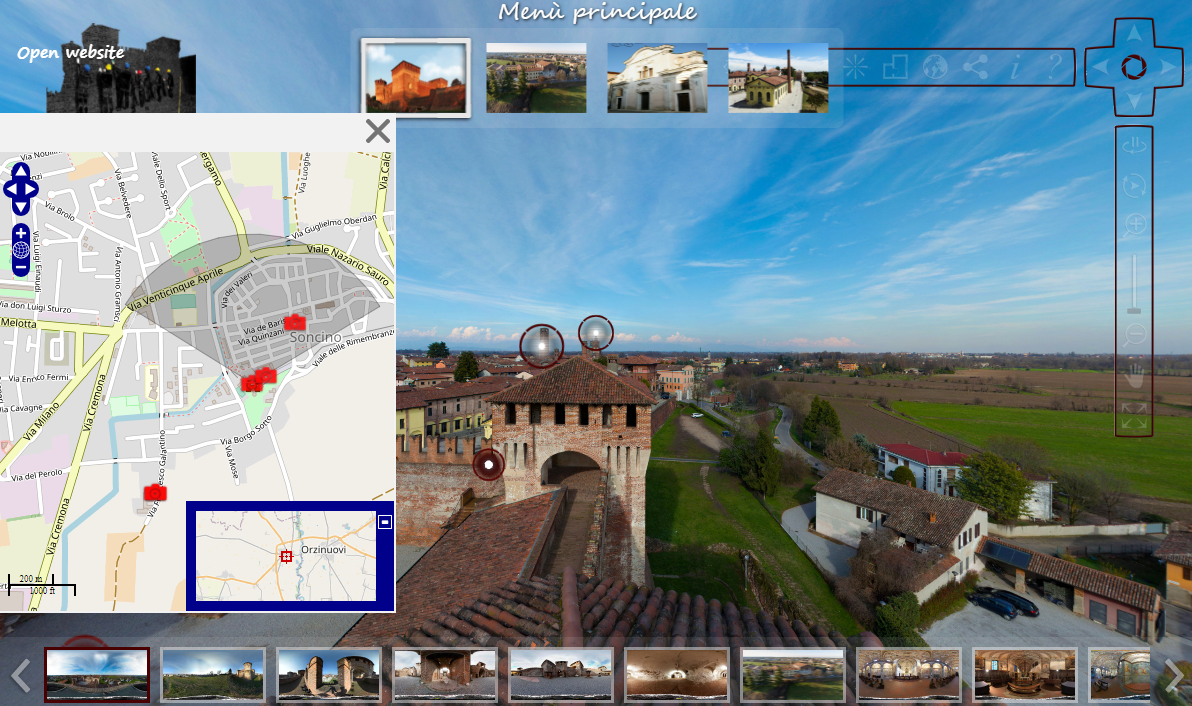The width and height of the screenshot is (1192, 706).
Task: Click the red camera marker near Soncino label
Action: pos(294,322)
